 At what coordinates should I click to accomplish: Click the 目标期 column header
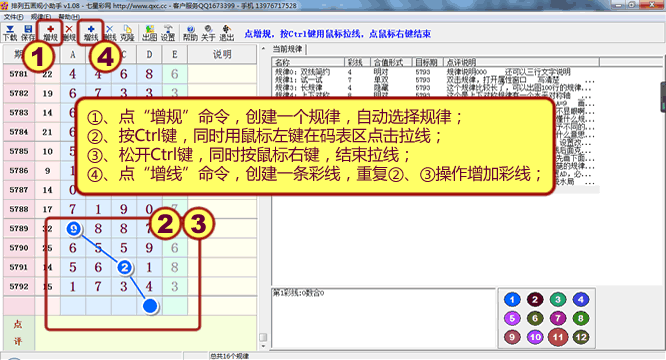[427, 62]
